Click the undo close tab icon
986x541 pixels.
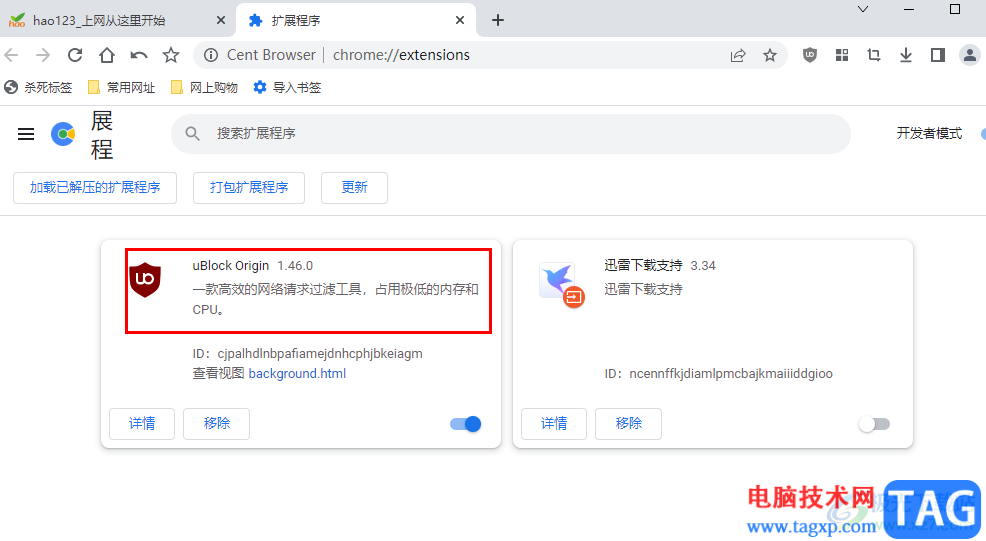tap(139, 55)
